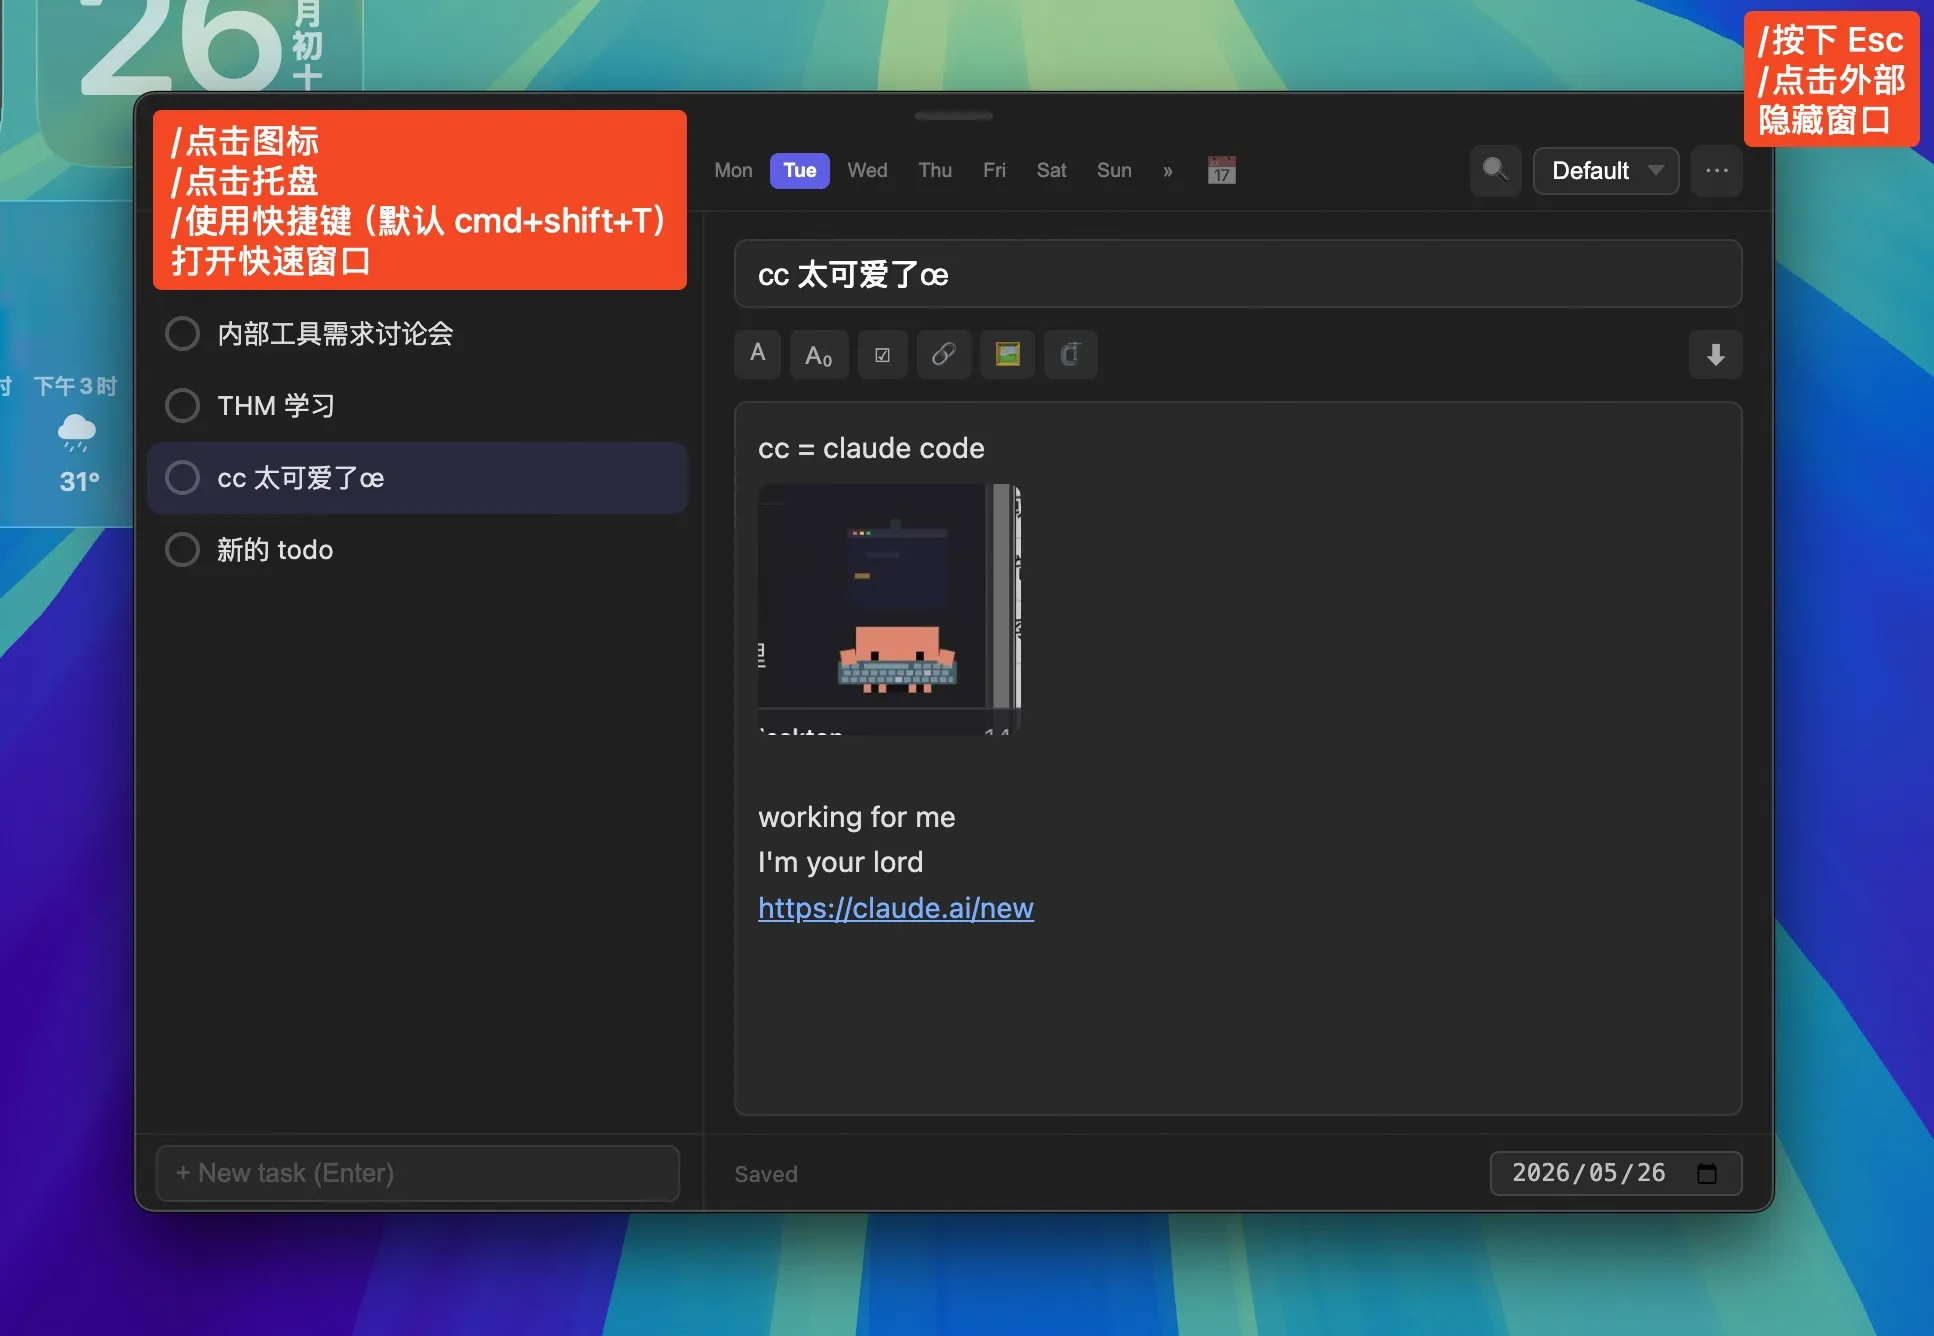This screenshot has width=1934, height=1336.
Task: Open the calendar icon in day bar
Action: [1221, 170]
